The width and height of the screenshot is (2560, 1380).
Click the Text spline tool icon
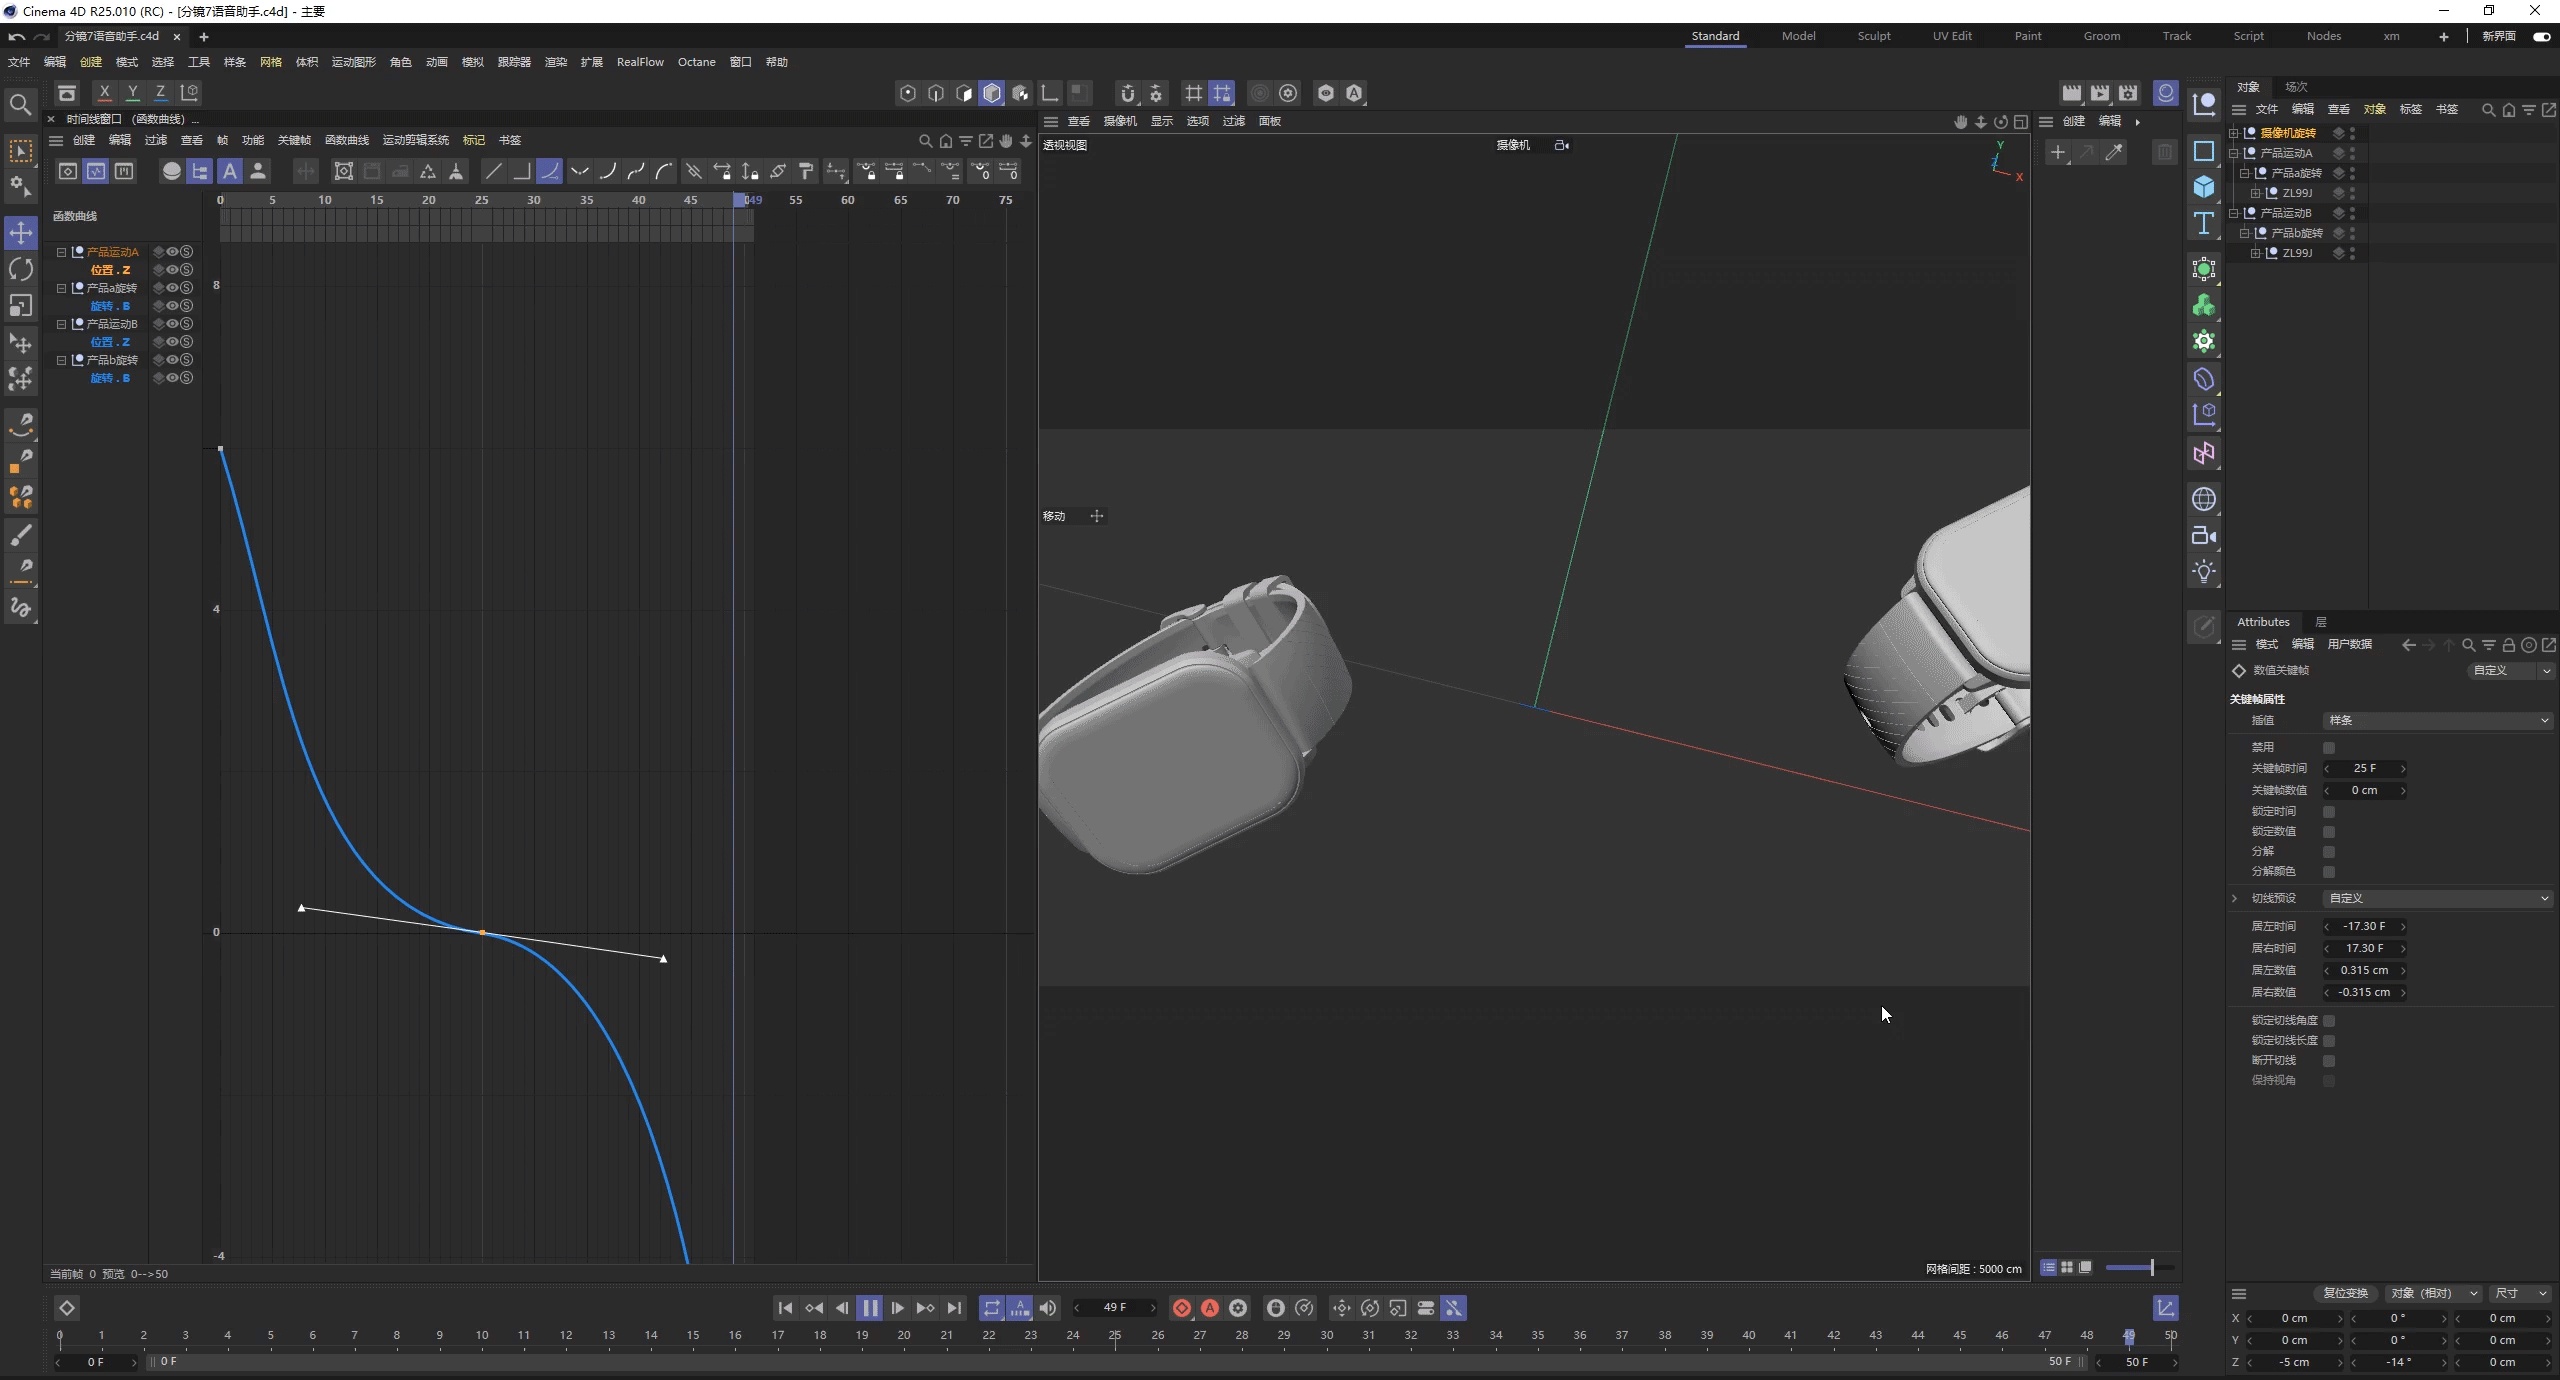pyautogui.click(x=2204, y=224)
